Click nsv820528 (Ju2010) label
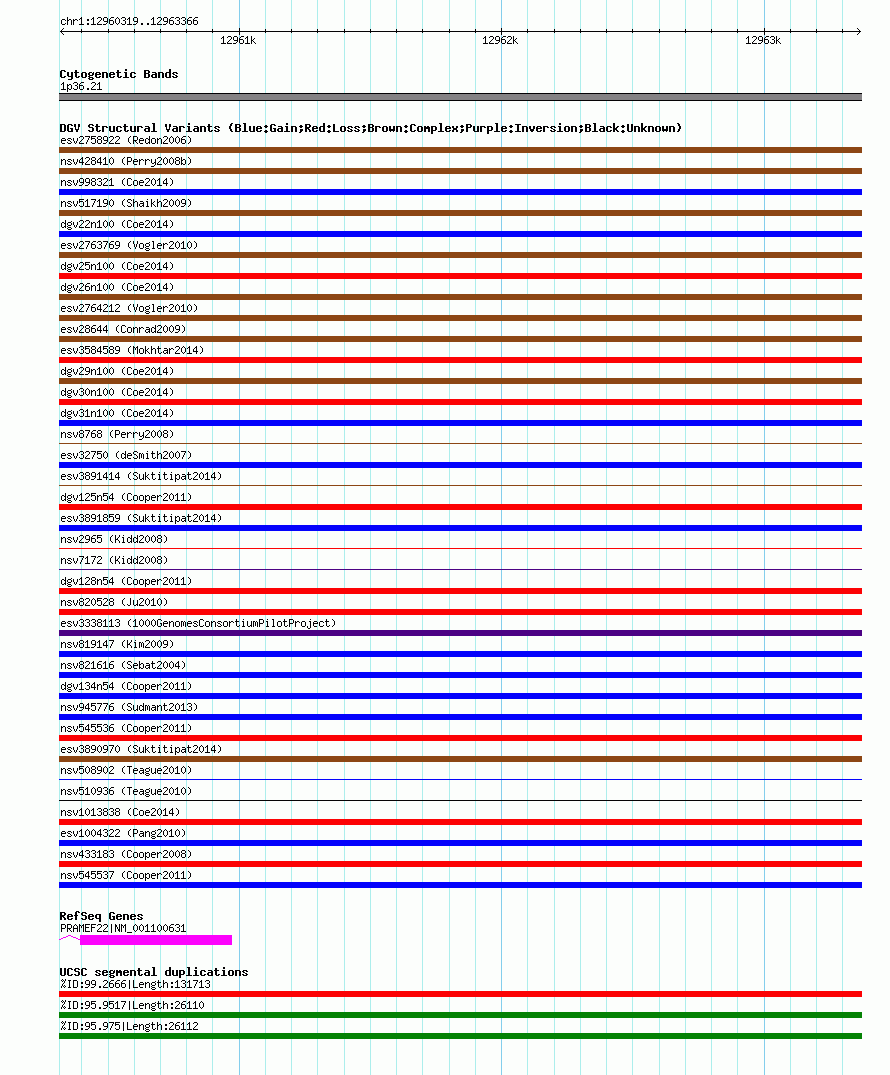The image size is (890, 1075). coord(115,602)
